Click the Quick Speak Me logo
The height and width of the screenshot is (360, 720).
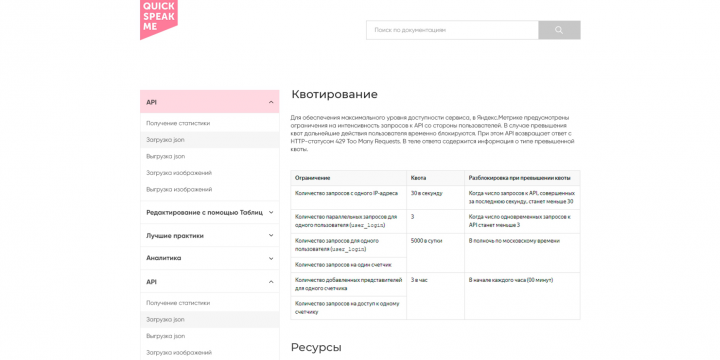click(x=159, y=19)
